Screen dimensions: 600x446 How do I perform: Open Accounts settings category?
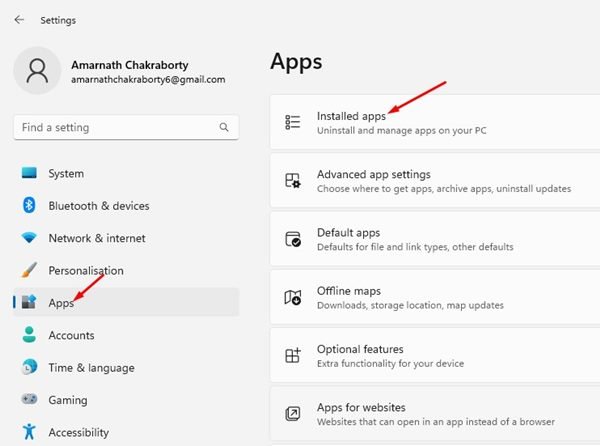(126, 335)
